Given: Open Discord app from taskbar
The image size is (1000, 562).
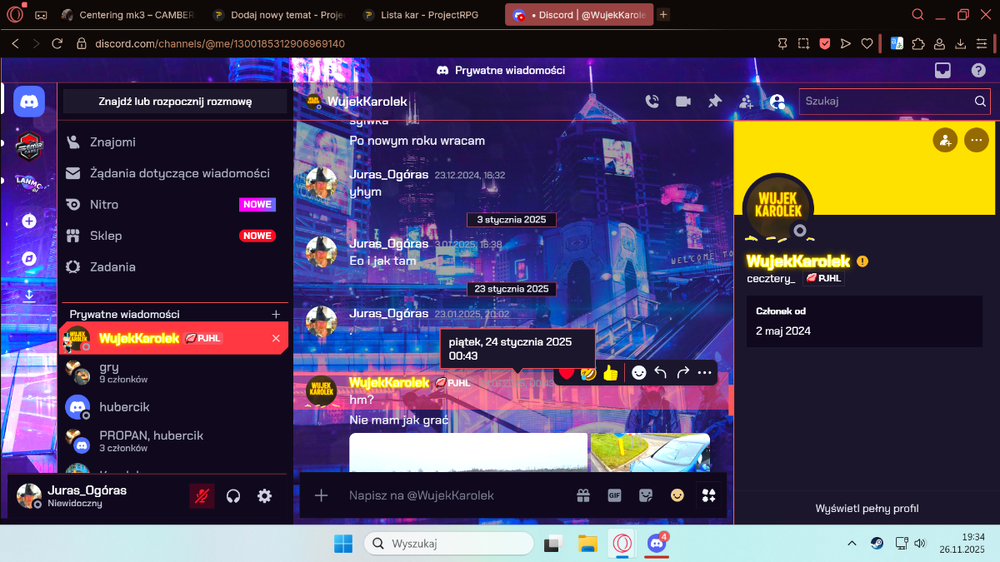Looking at the screenshot, I should coord(657,544).
